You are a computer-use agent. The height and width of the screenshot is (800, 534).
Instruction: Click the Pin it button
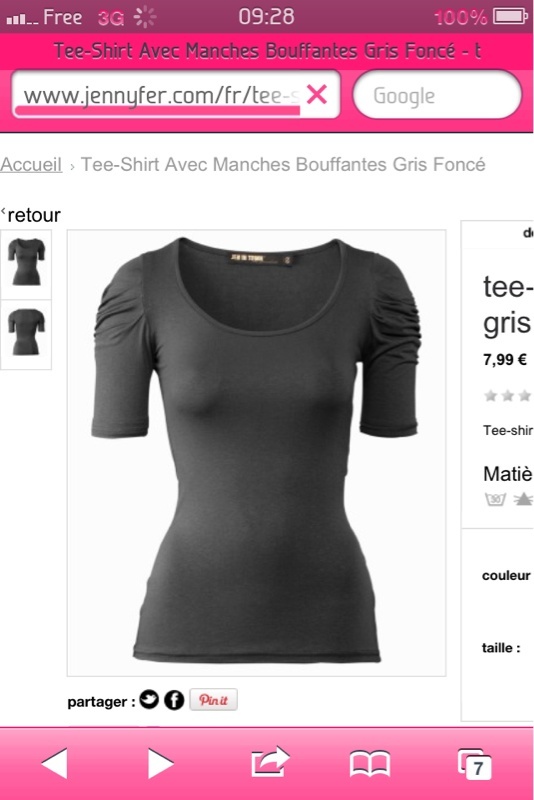(x=213, y=699)
